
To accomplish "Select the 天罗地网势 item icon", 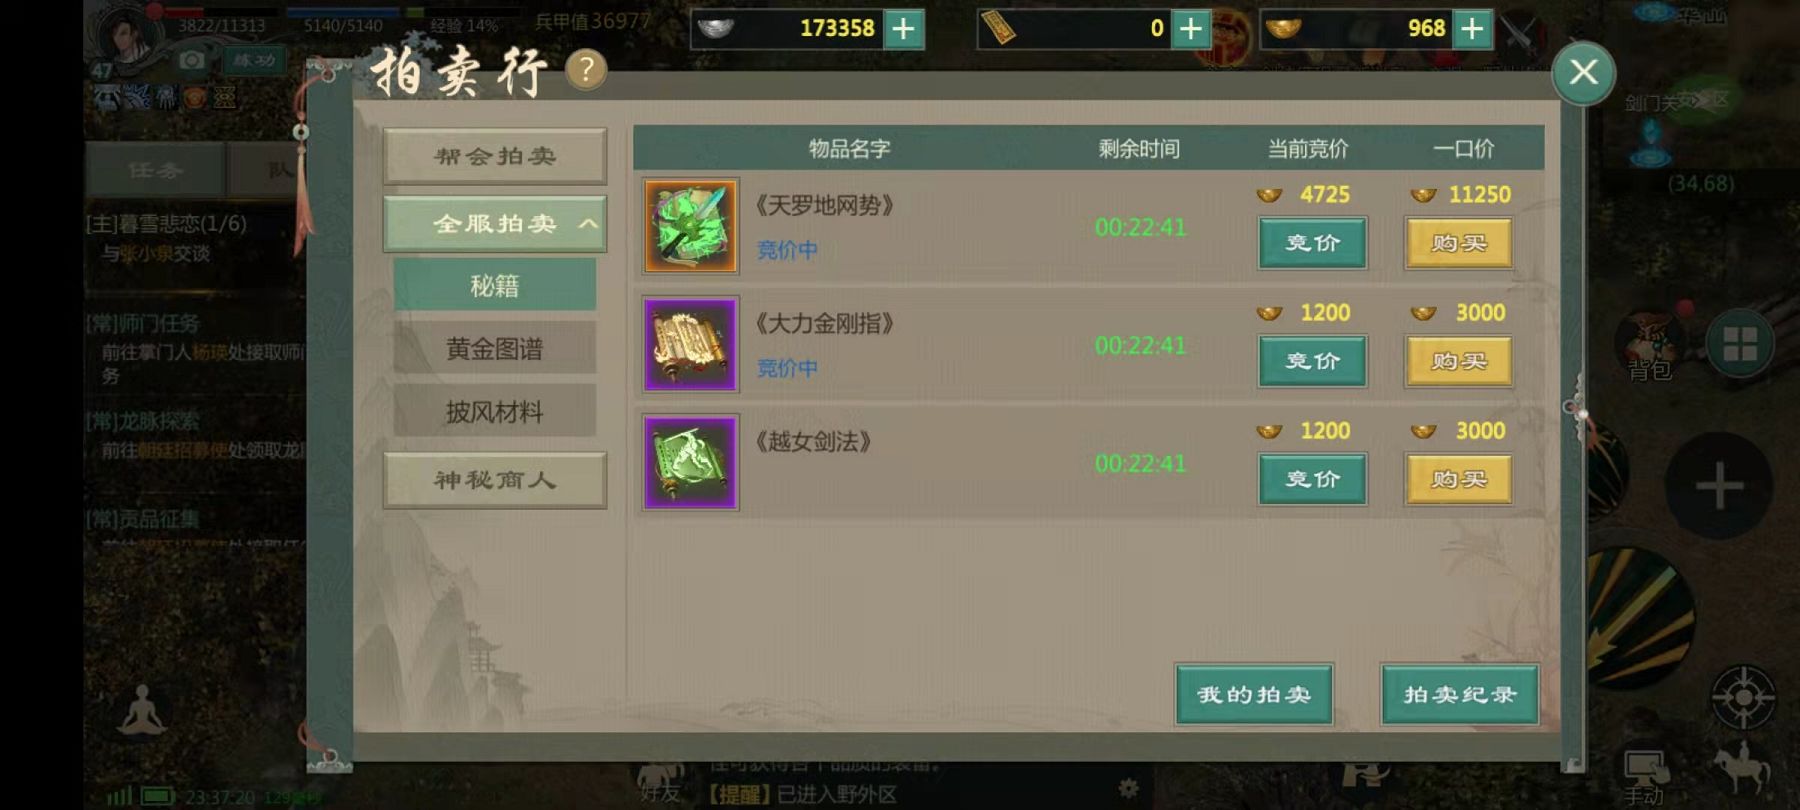I will (691, 226).
